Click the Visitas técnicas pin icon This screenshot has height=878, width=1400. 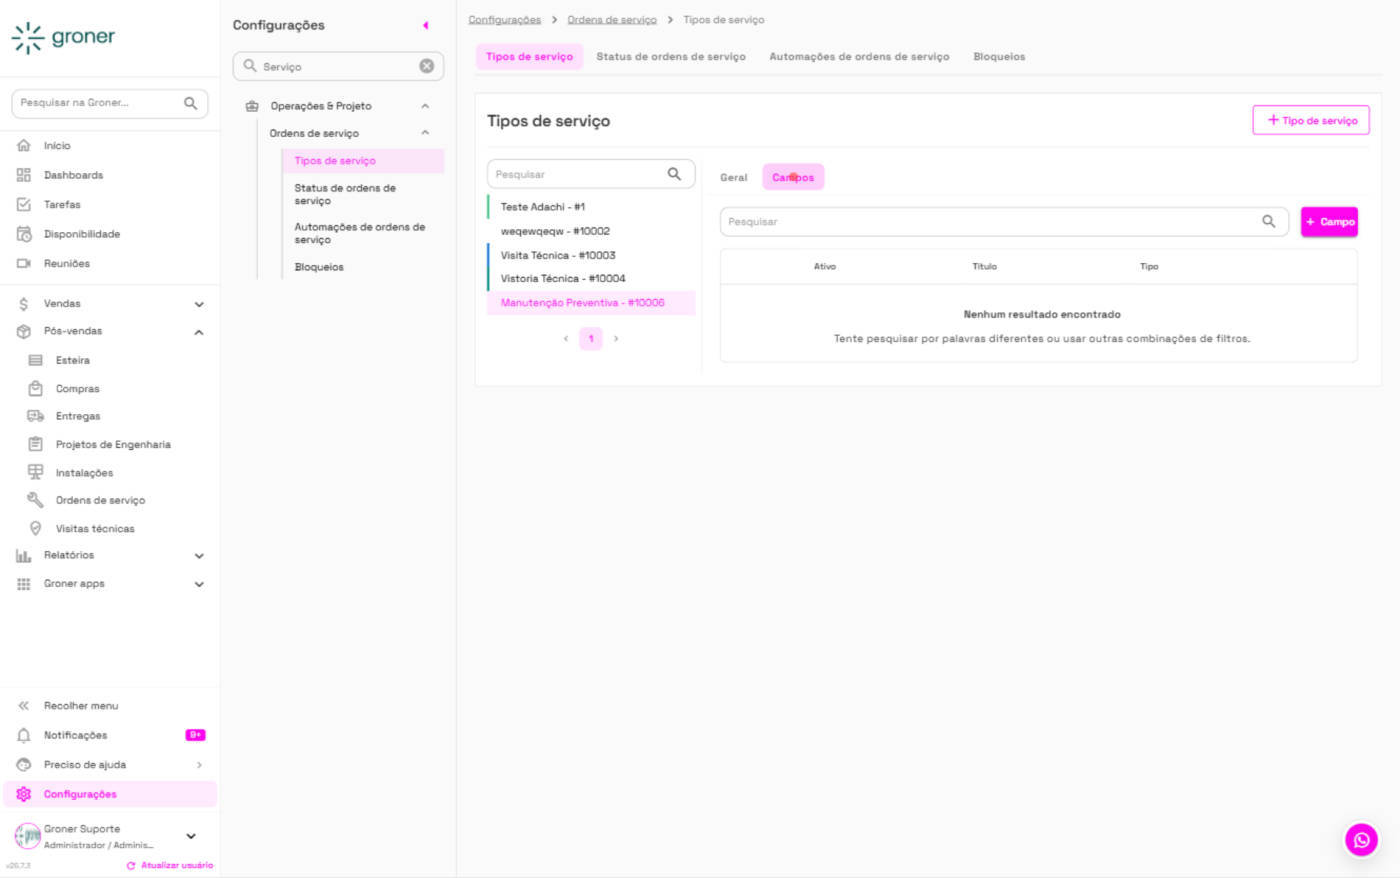click(x=36, y=528)
